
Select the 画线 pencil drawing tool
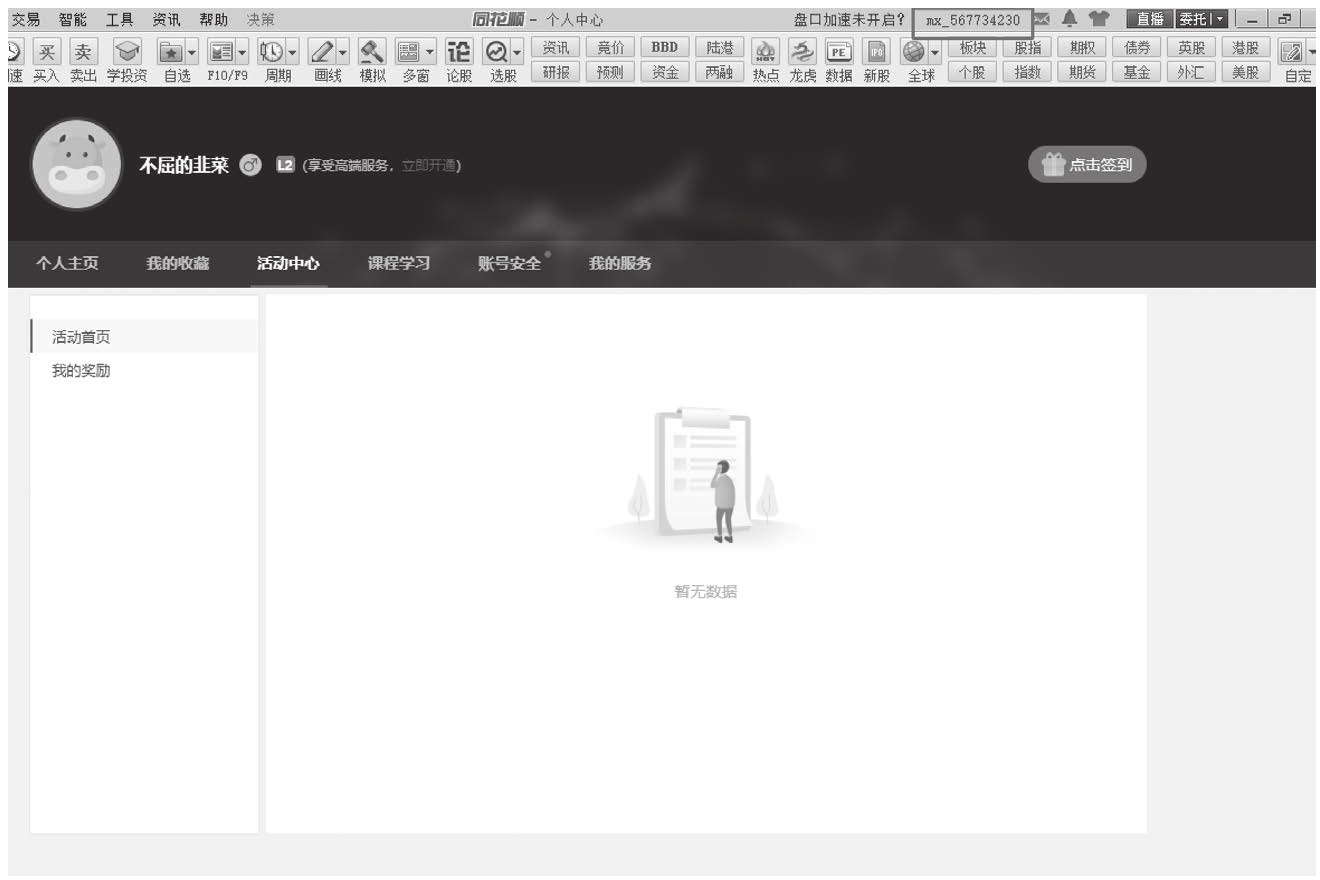tap(321, 52)
